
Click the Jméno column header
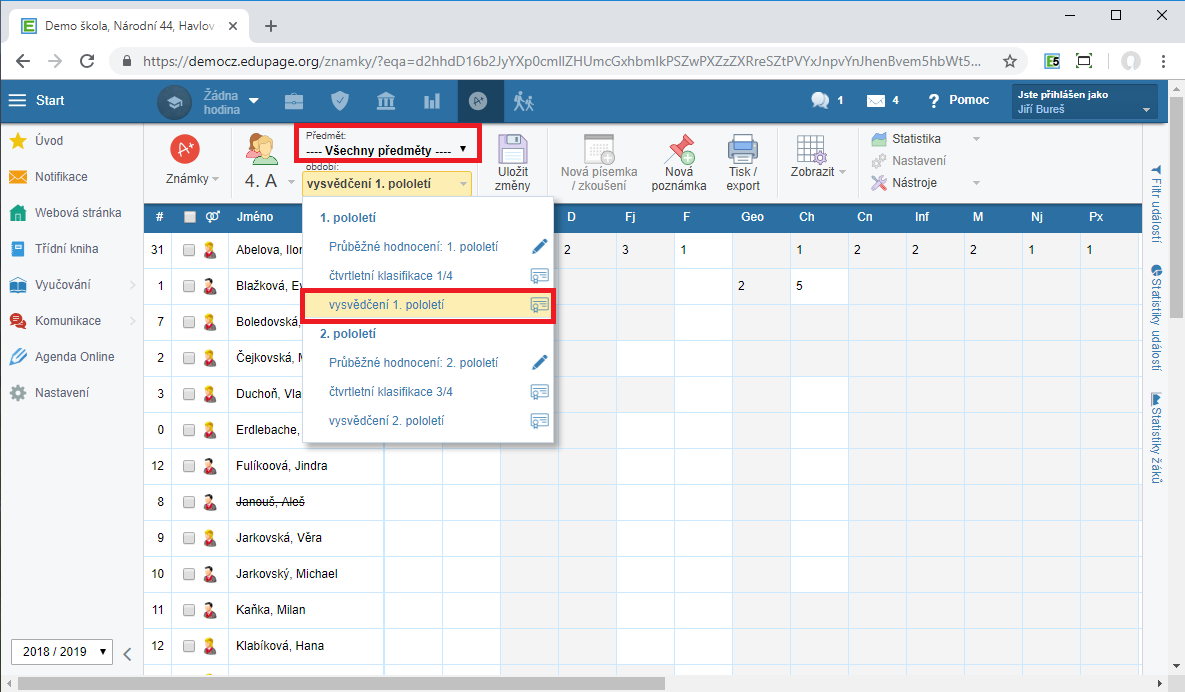[255, 217]
